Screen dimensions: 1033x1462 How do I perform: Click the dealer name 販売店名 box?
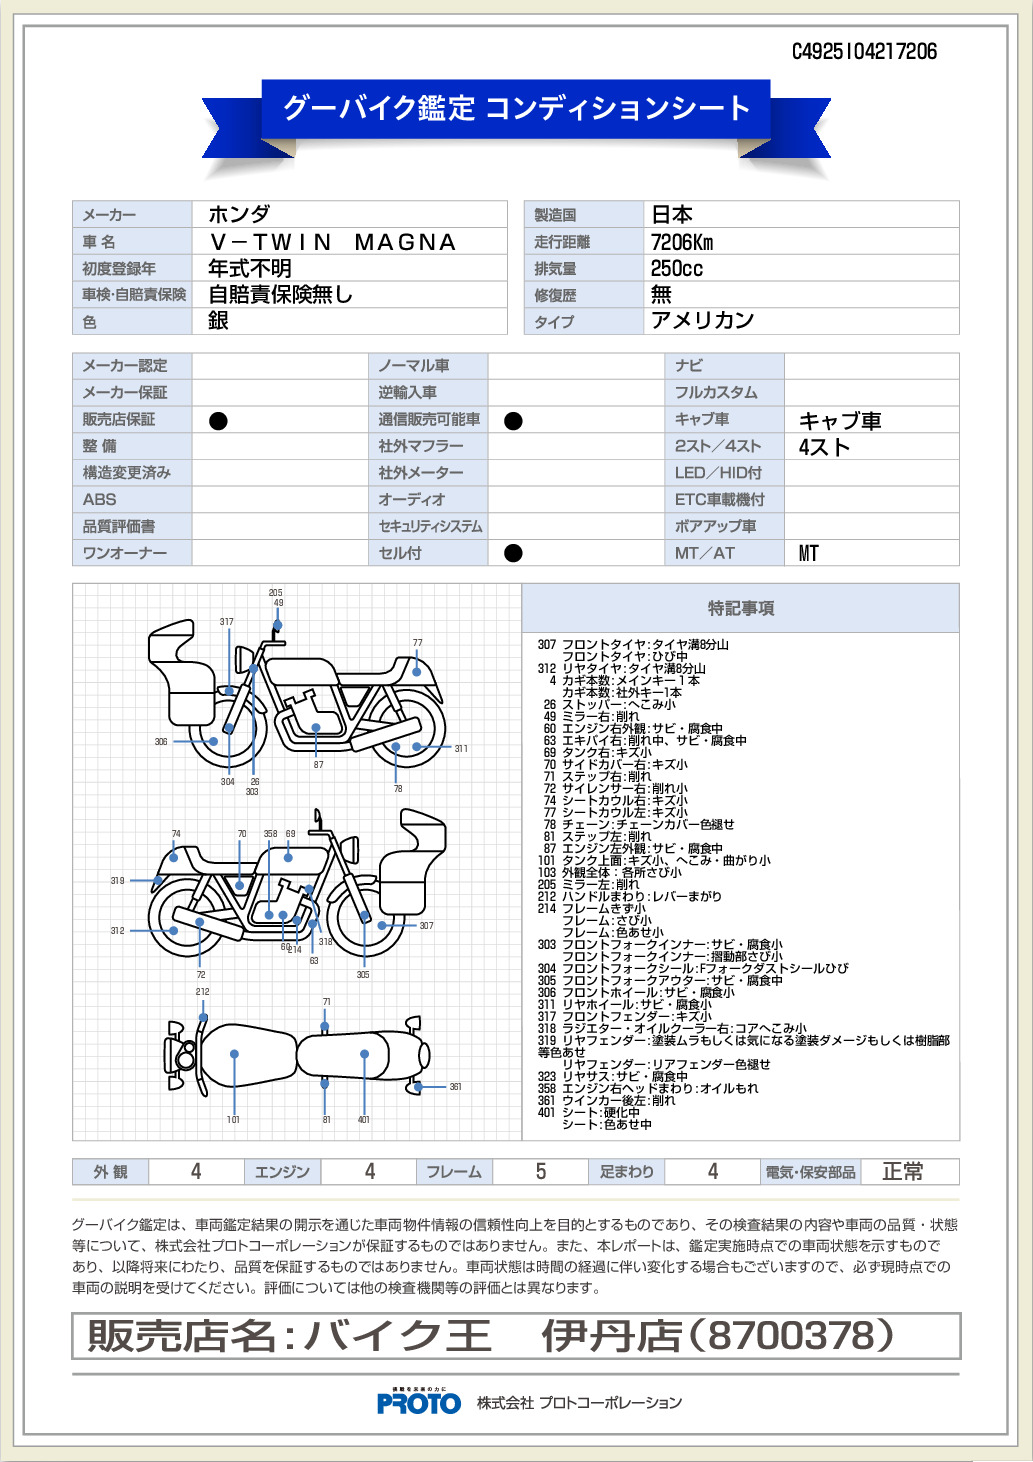(516, 1336)
